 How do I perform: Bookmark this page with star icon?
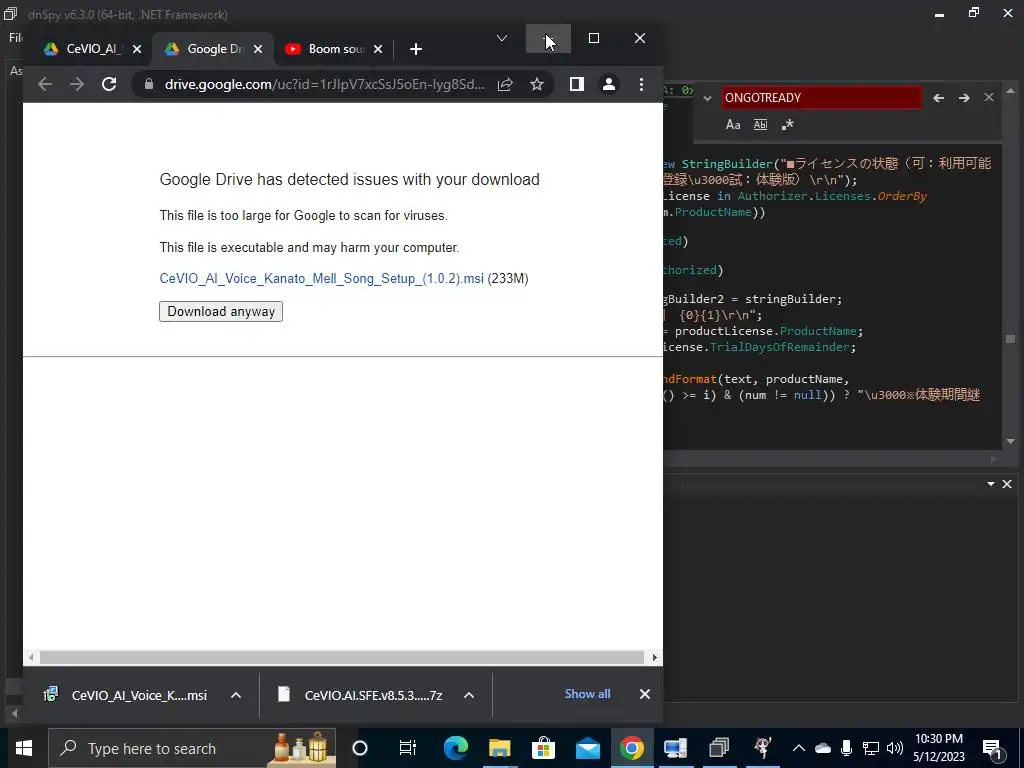[x=537, y=84]
